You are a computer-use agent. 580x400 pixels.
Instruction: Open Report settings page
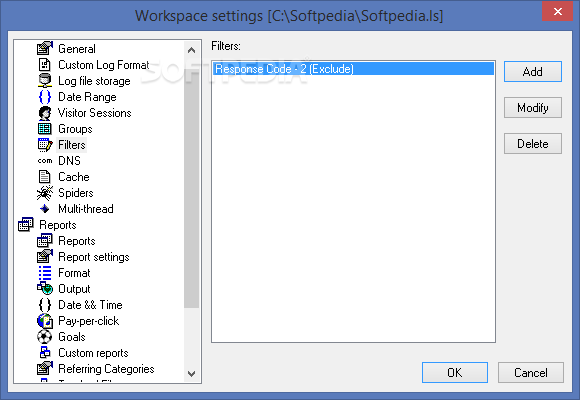[94, 256]
